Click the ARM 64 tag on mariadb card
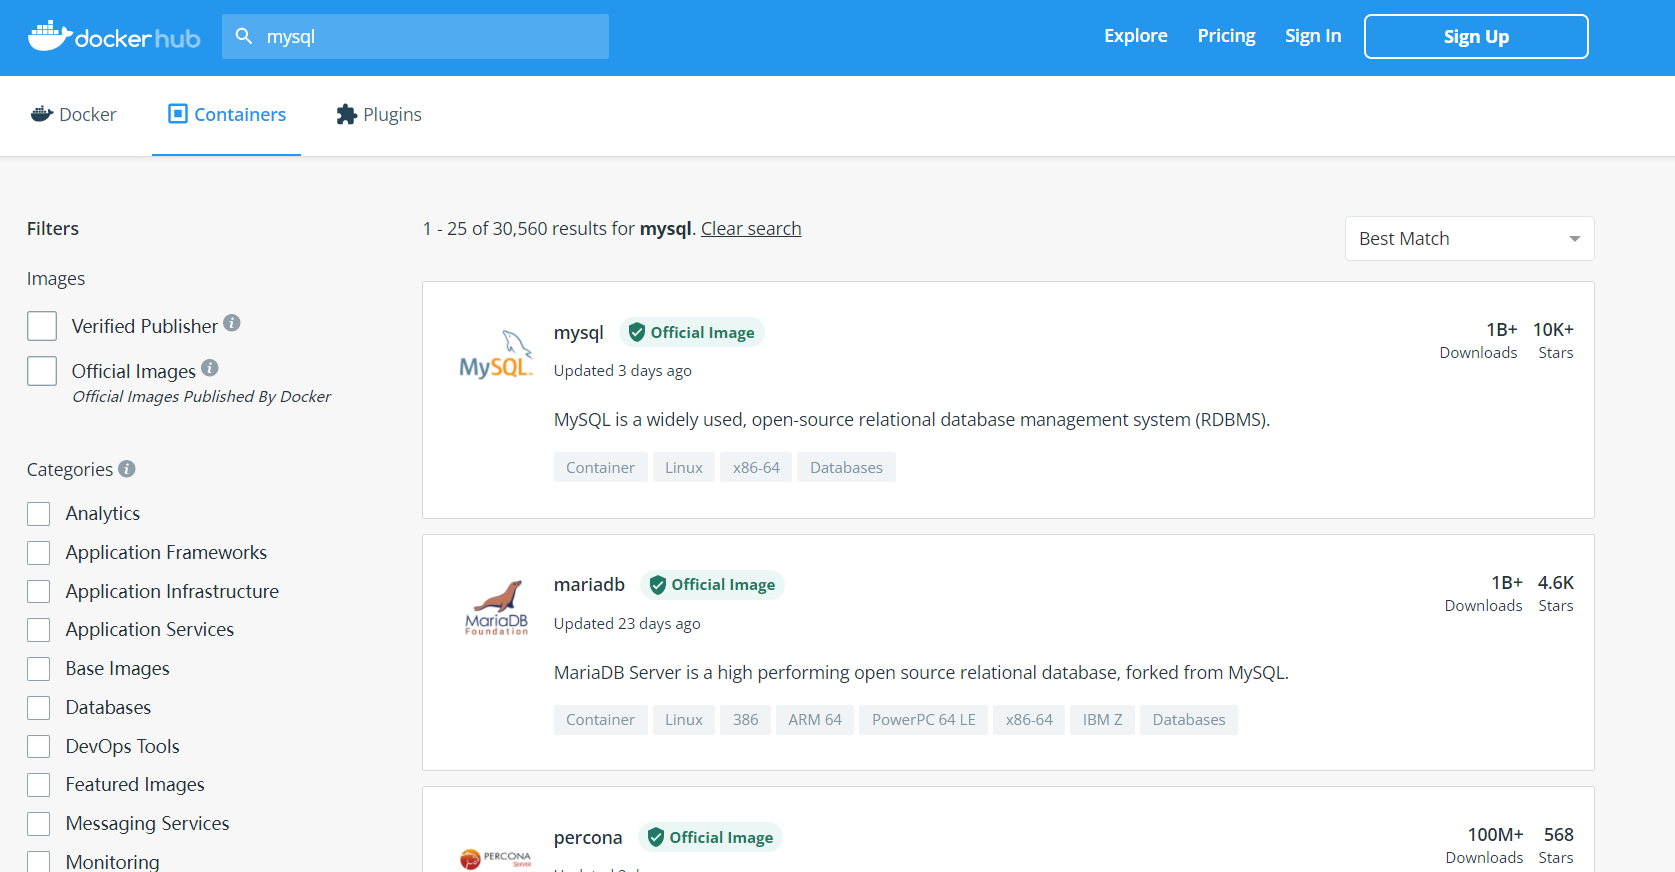The image size is (1675, 872). pyautogui.click(x=815, y=720)
